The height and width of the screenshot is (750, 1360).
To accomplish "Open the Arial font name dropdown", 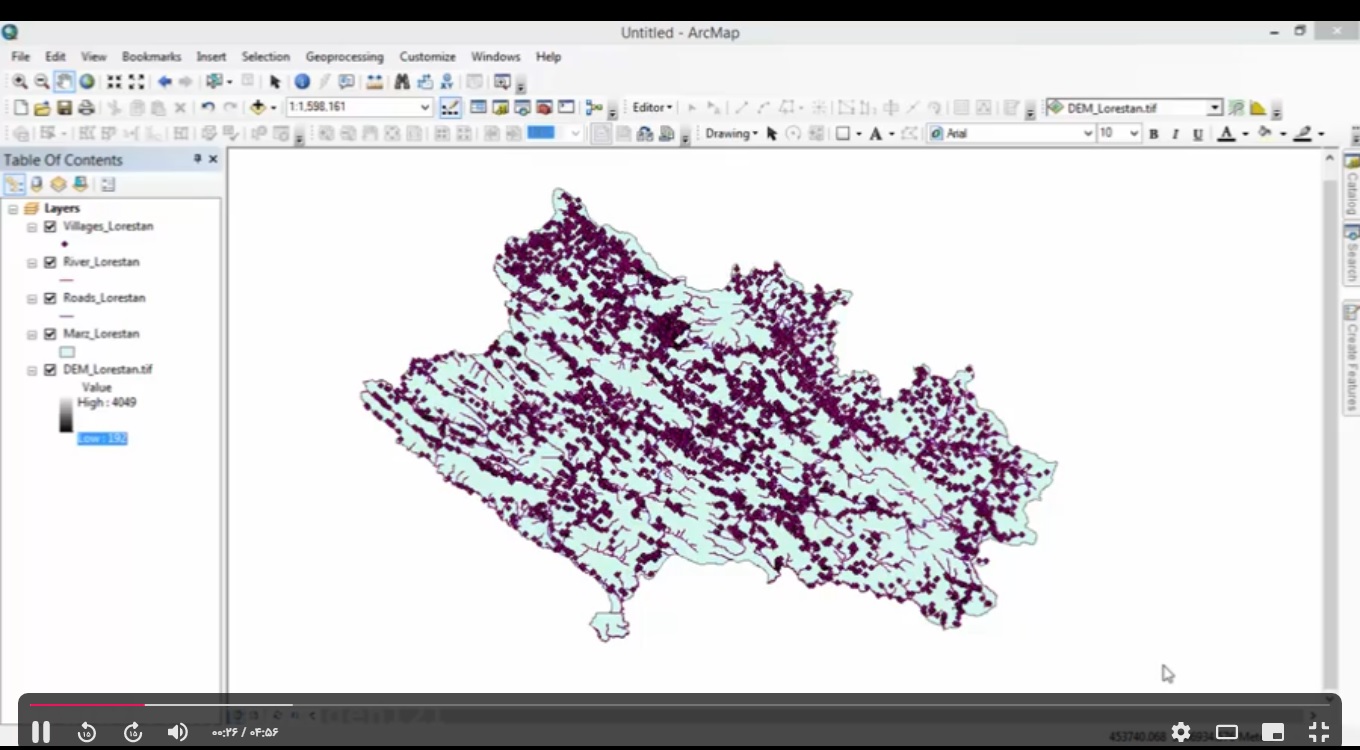I will [1088, 134].
